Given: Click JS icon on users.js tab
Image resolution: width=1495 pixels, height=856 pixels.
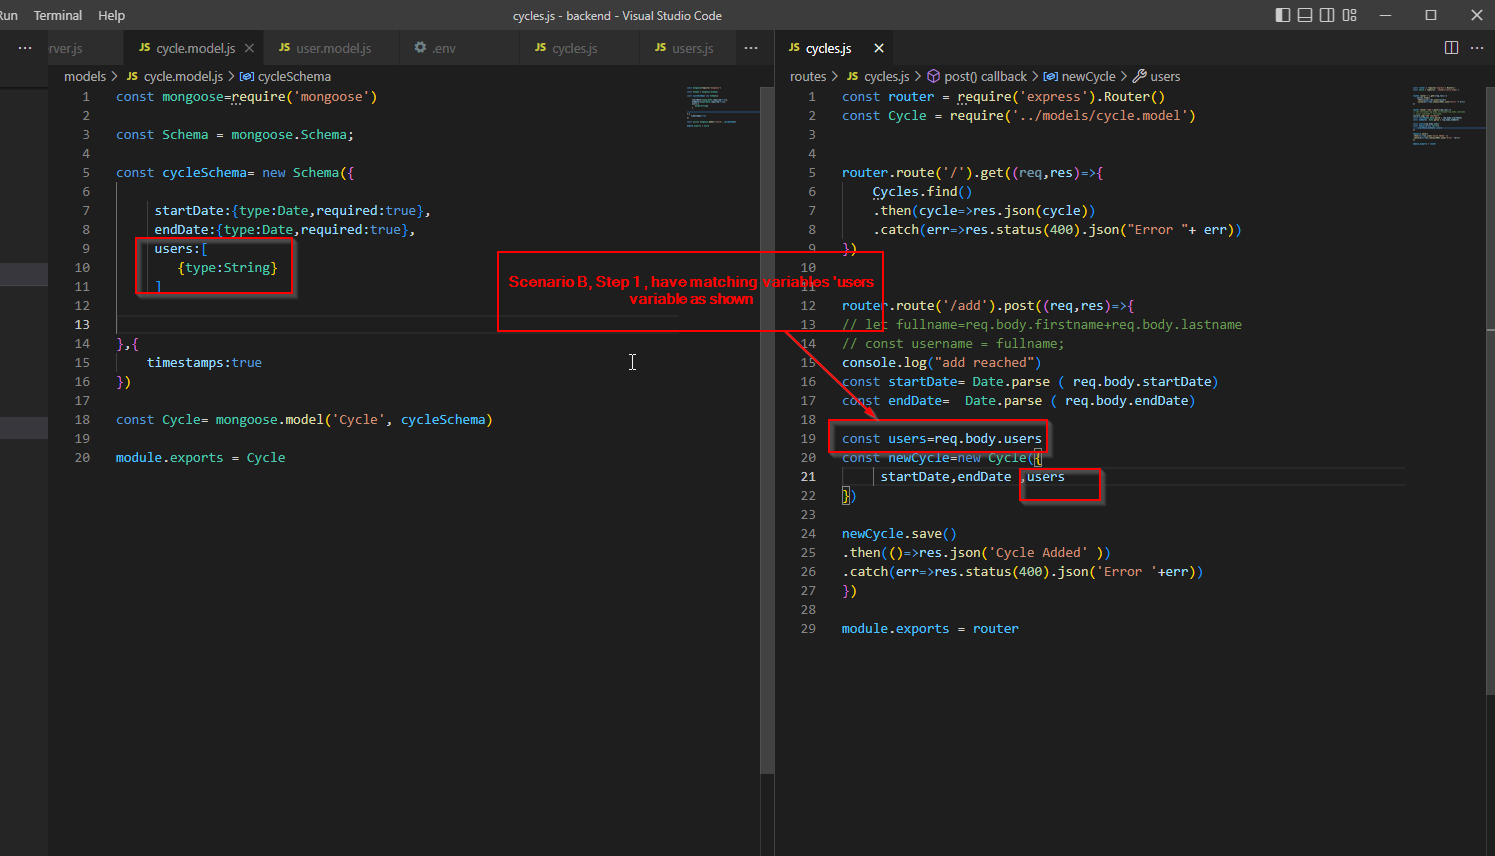Looking at the screenshot, I should 660,47.
